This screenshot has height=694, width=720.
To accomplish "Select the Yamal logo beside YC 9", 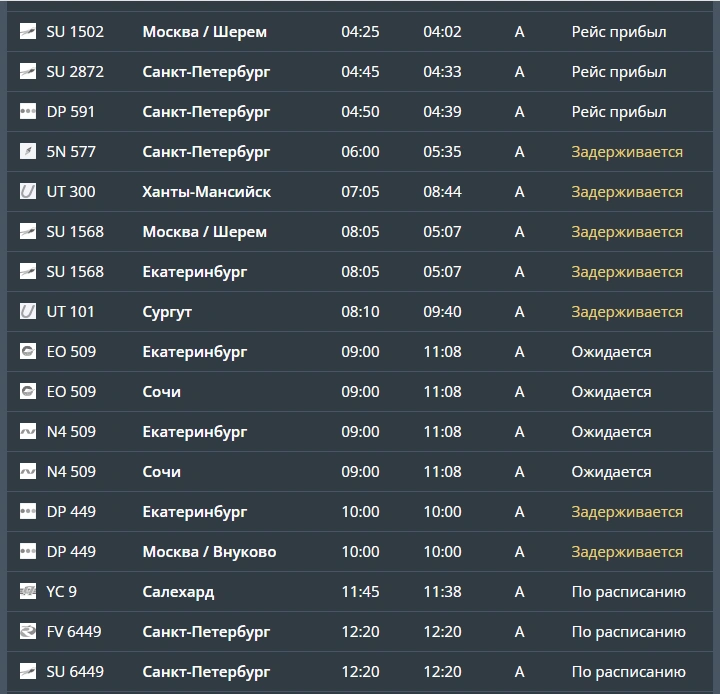I will [28, 591].
